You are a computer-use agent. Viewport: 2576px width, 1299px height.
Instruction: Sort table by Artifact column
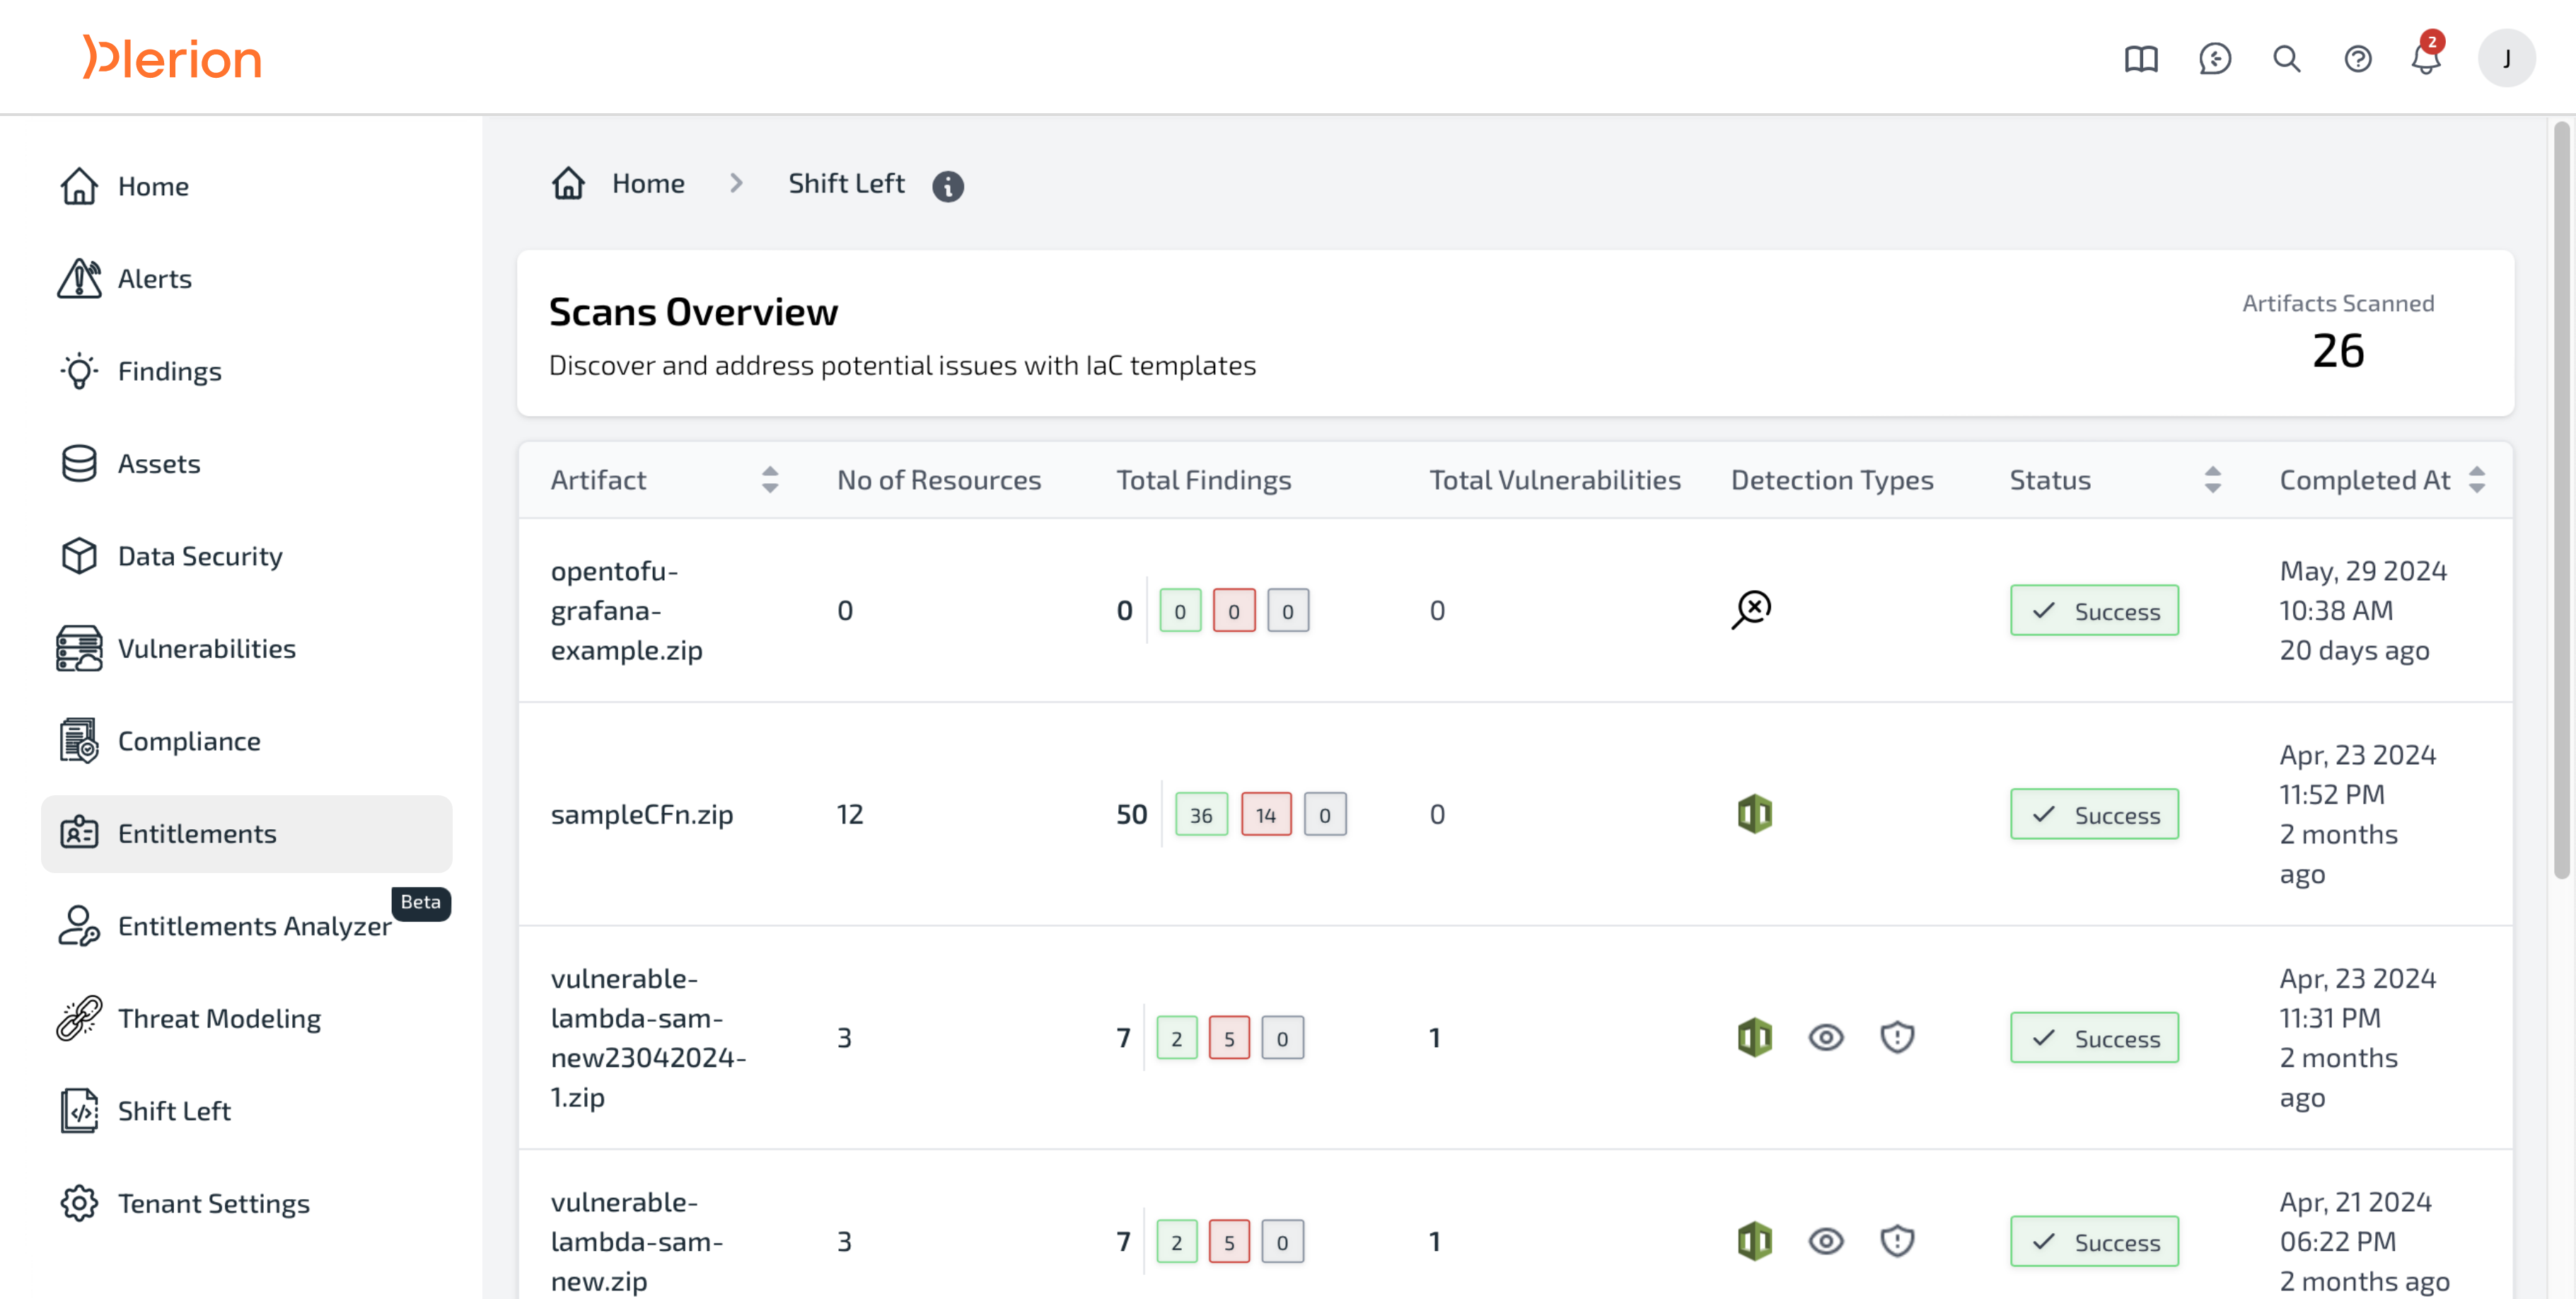769,480
